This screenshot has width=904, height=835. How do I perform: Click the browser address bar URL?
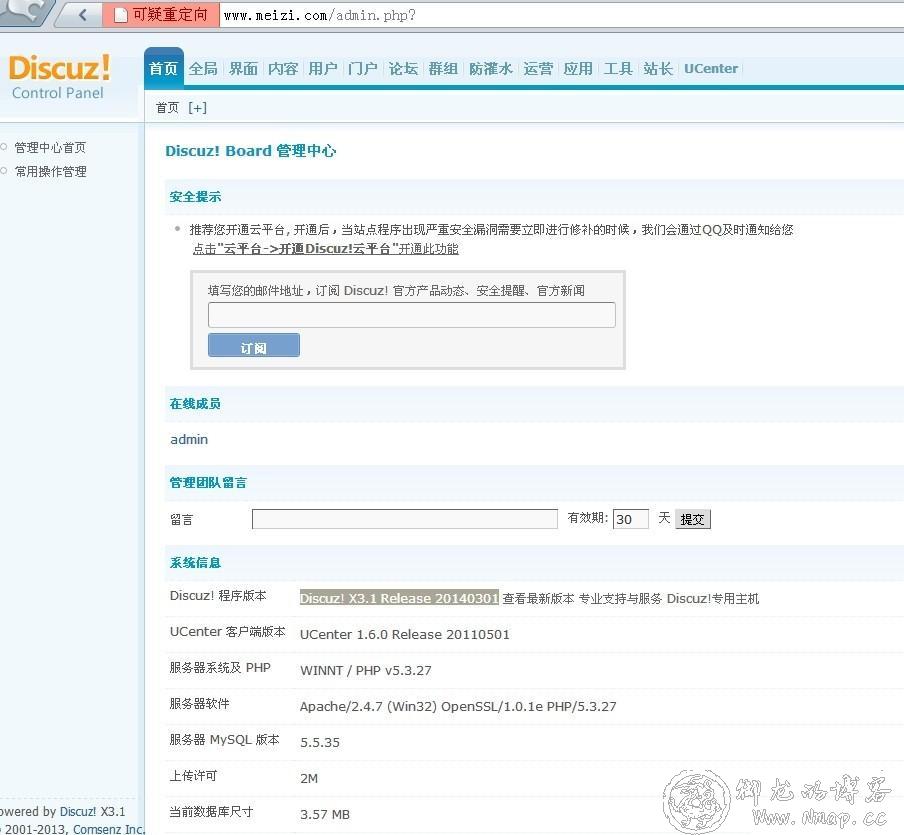[x=319, y=16]
